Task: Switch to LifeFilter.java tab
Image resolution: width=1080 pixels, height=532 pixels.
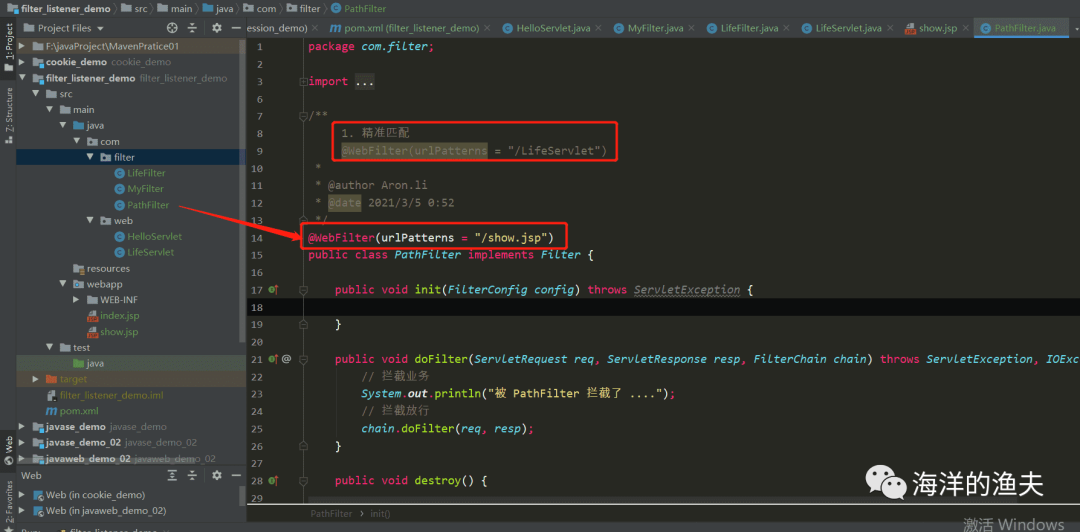Action: (749, 28)
